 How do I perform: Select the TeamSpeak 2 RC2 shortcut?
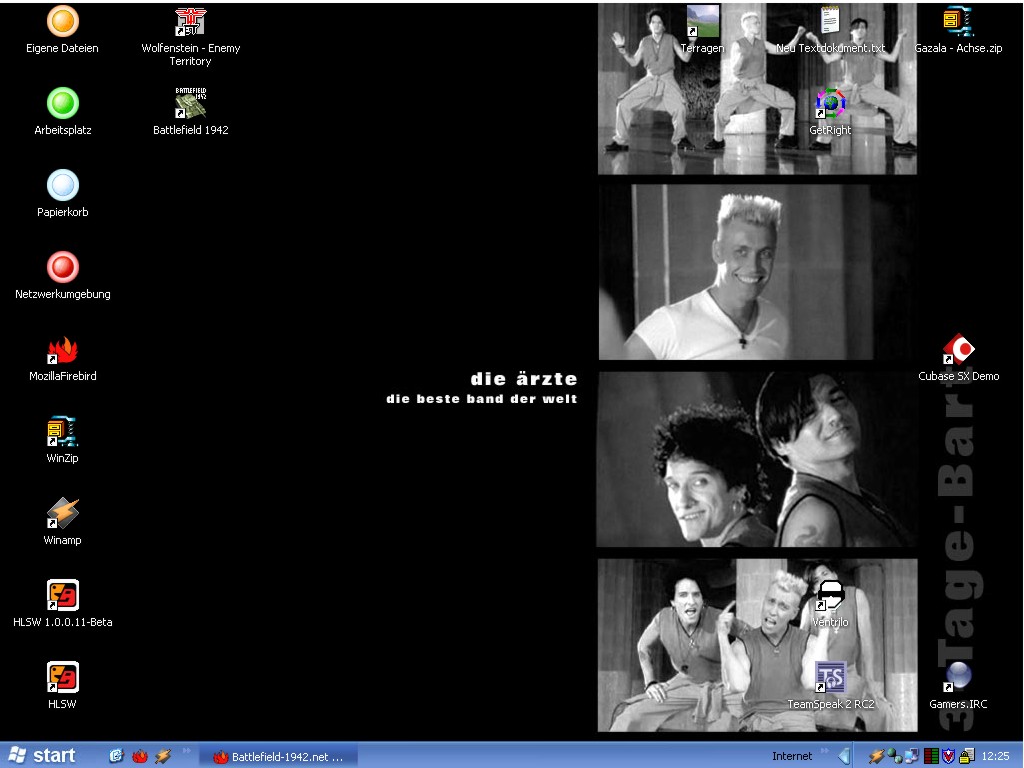831,686
